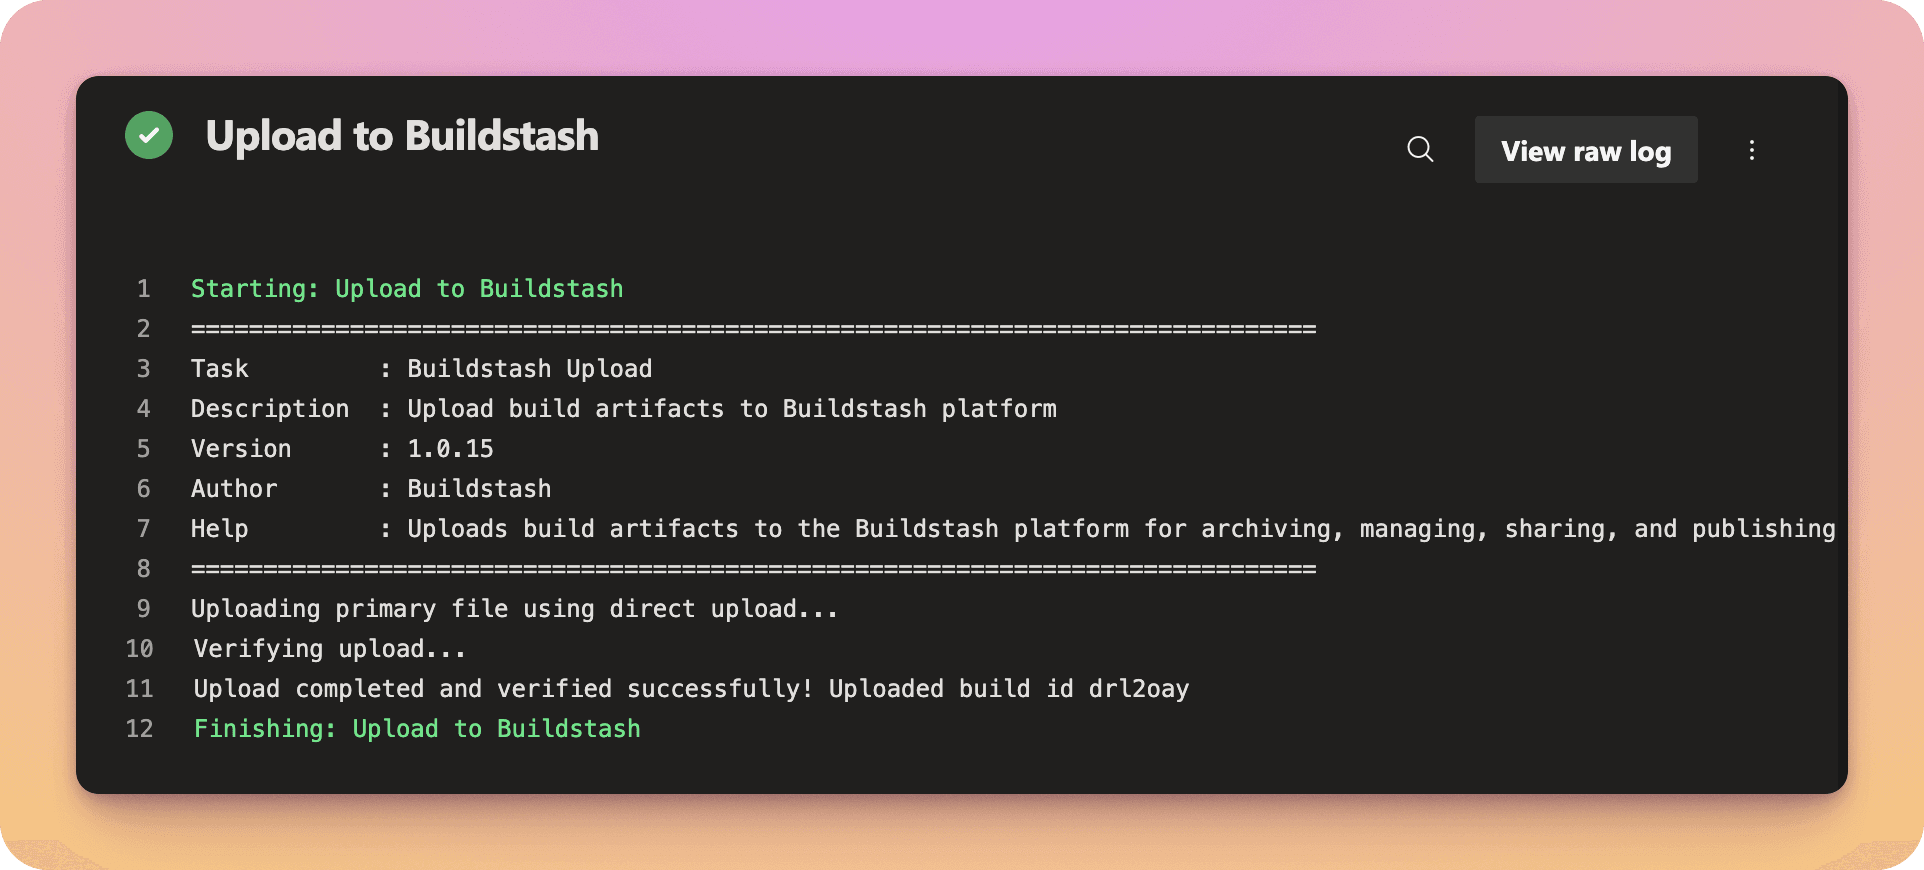Click the green Finishing: Upload to Buildstash text
Image resolution: width=1924 pixels, height=870 pixels.
pos(416,729)
